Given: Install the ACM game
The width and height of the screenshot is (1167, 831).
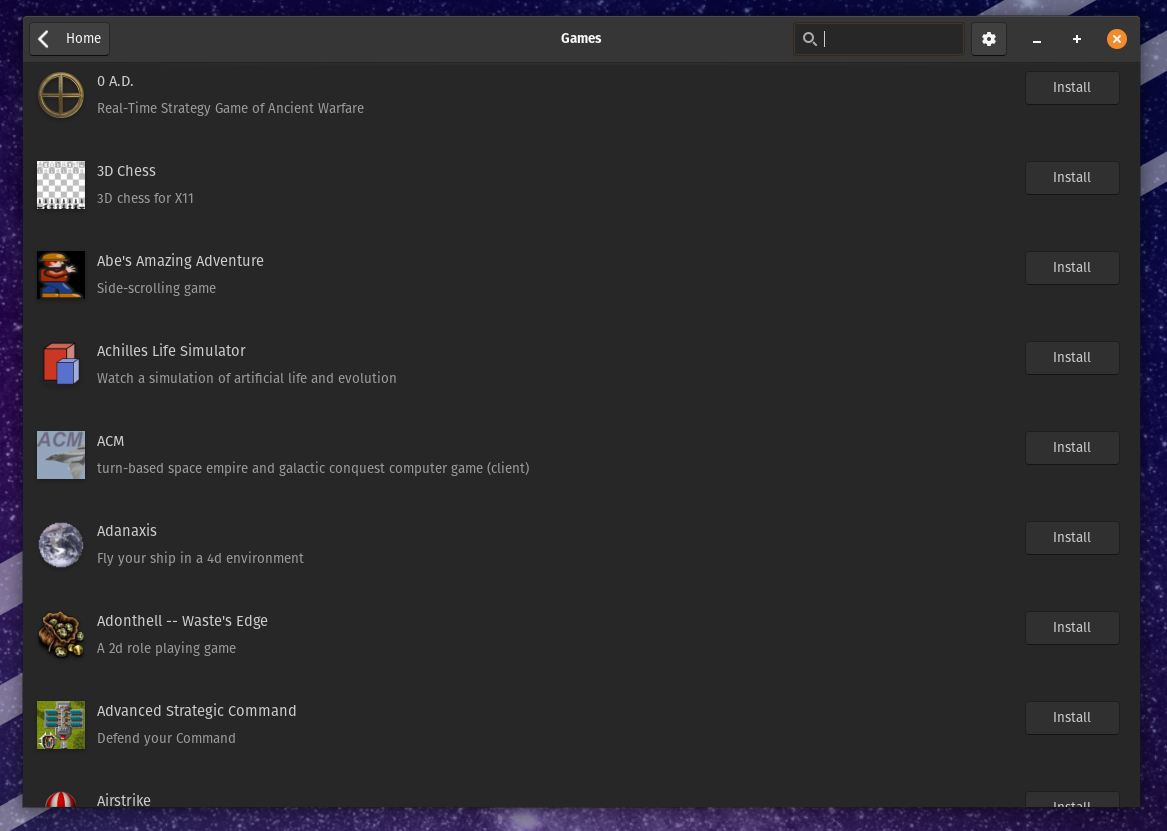Looking at the screenshot, I should pos(1071,448).
